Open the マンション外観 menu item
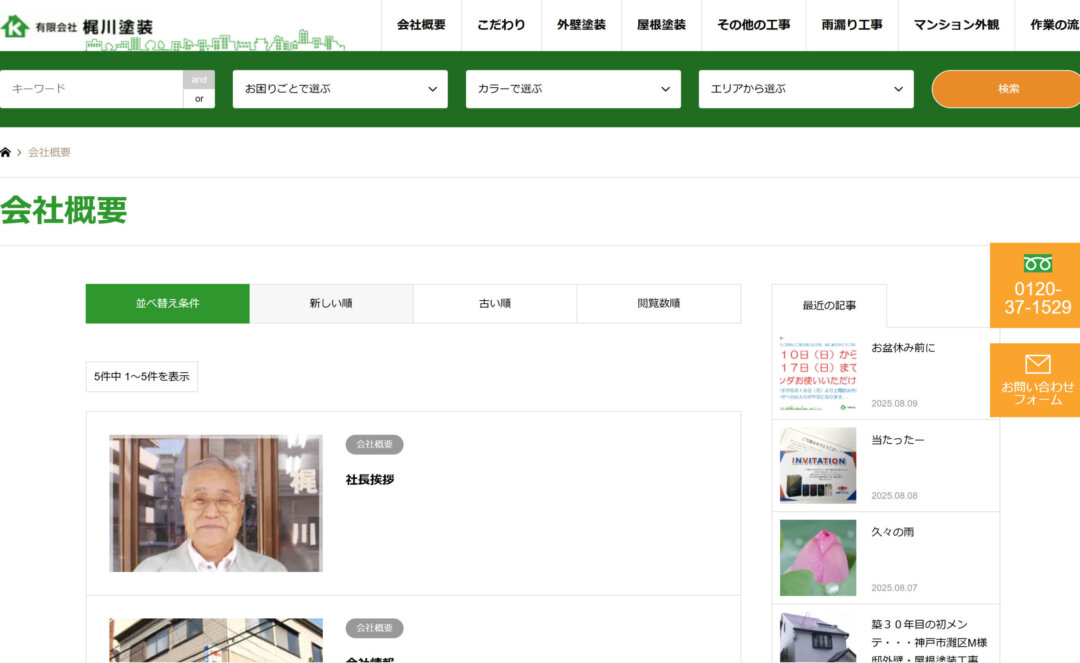Viewport: 1080px width, 663px height. (x=956, y=25)
